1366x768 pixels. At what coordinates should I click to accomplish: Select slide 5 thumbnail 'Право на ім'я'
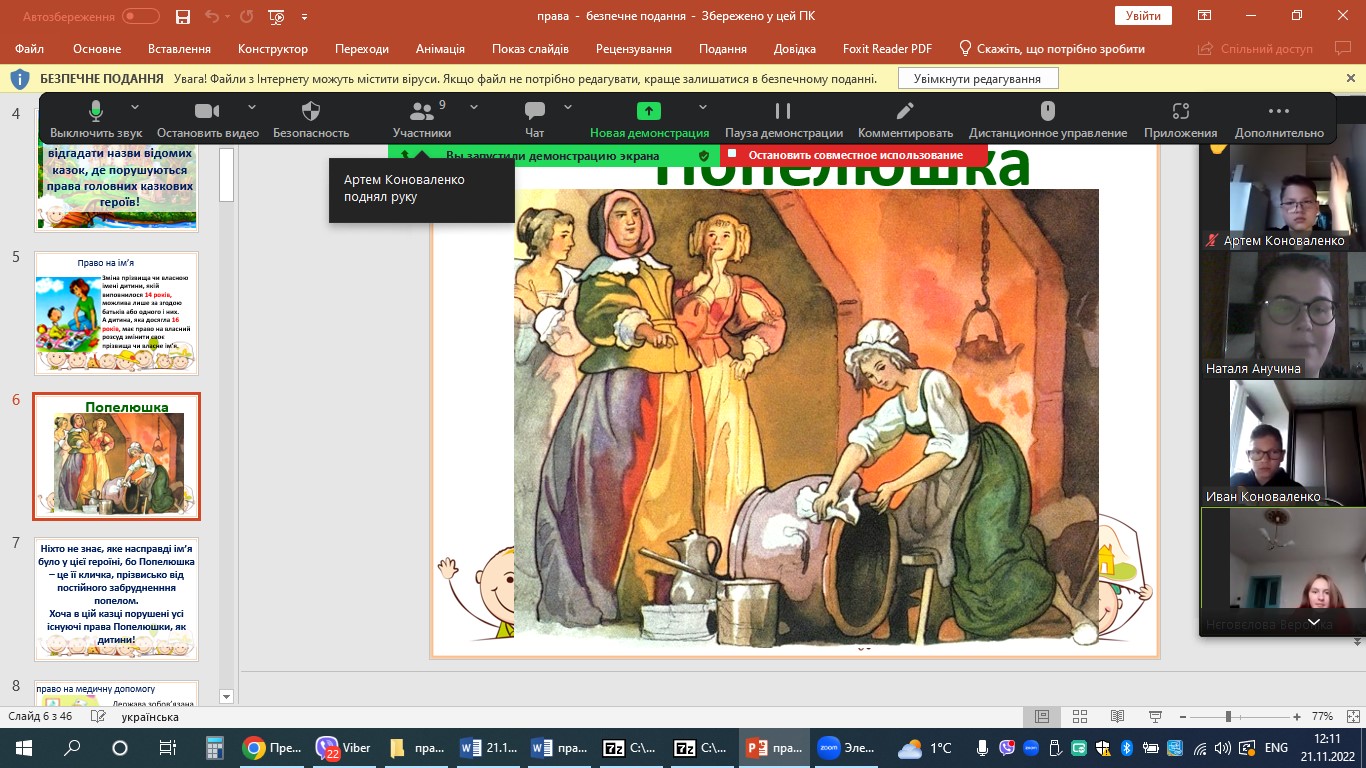(x=116, y=313)
